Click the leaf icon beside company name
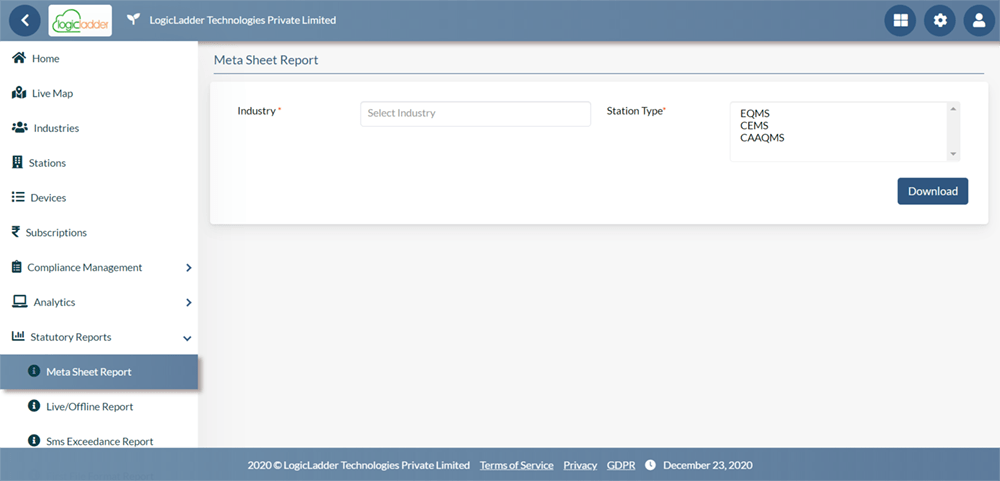 133,20
